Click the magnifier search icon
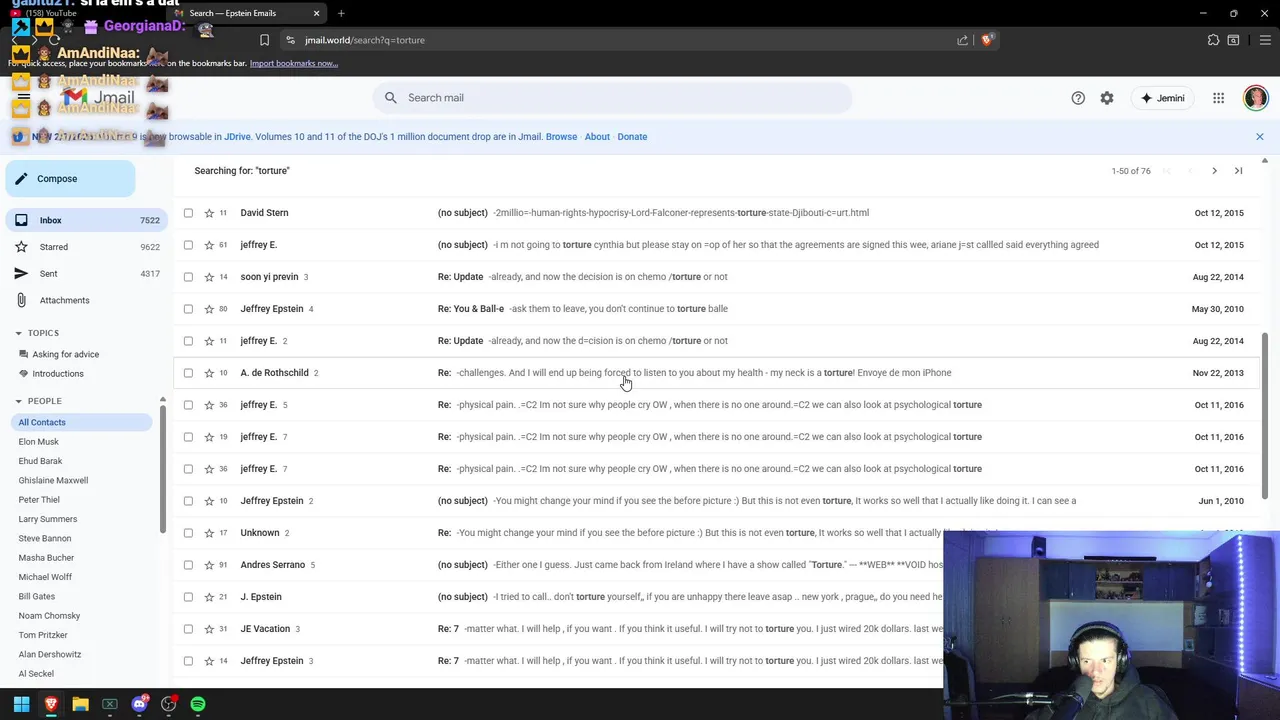 [391, 98]
